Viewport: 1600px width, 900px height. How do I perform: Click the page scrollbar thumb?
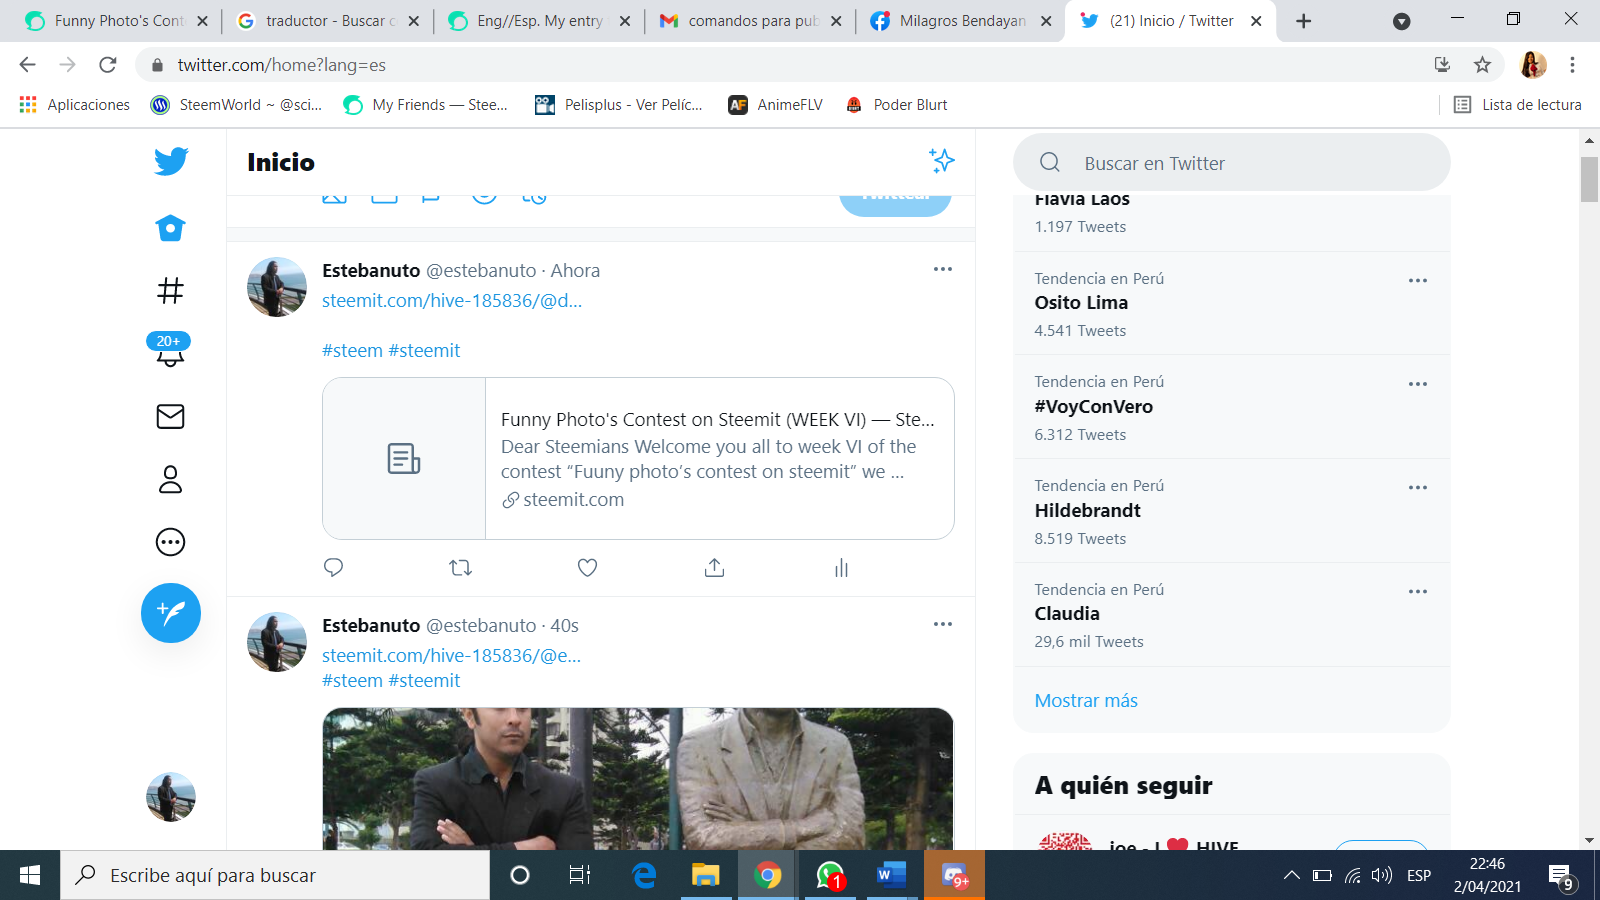click(1589, 179)
